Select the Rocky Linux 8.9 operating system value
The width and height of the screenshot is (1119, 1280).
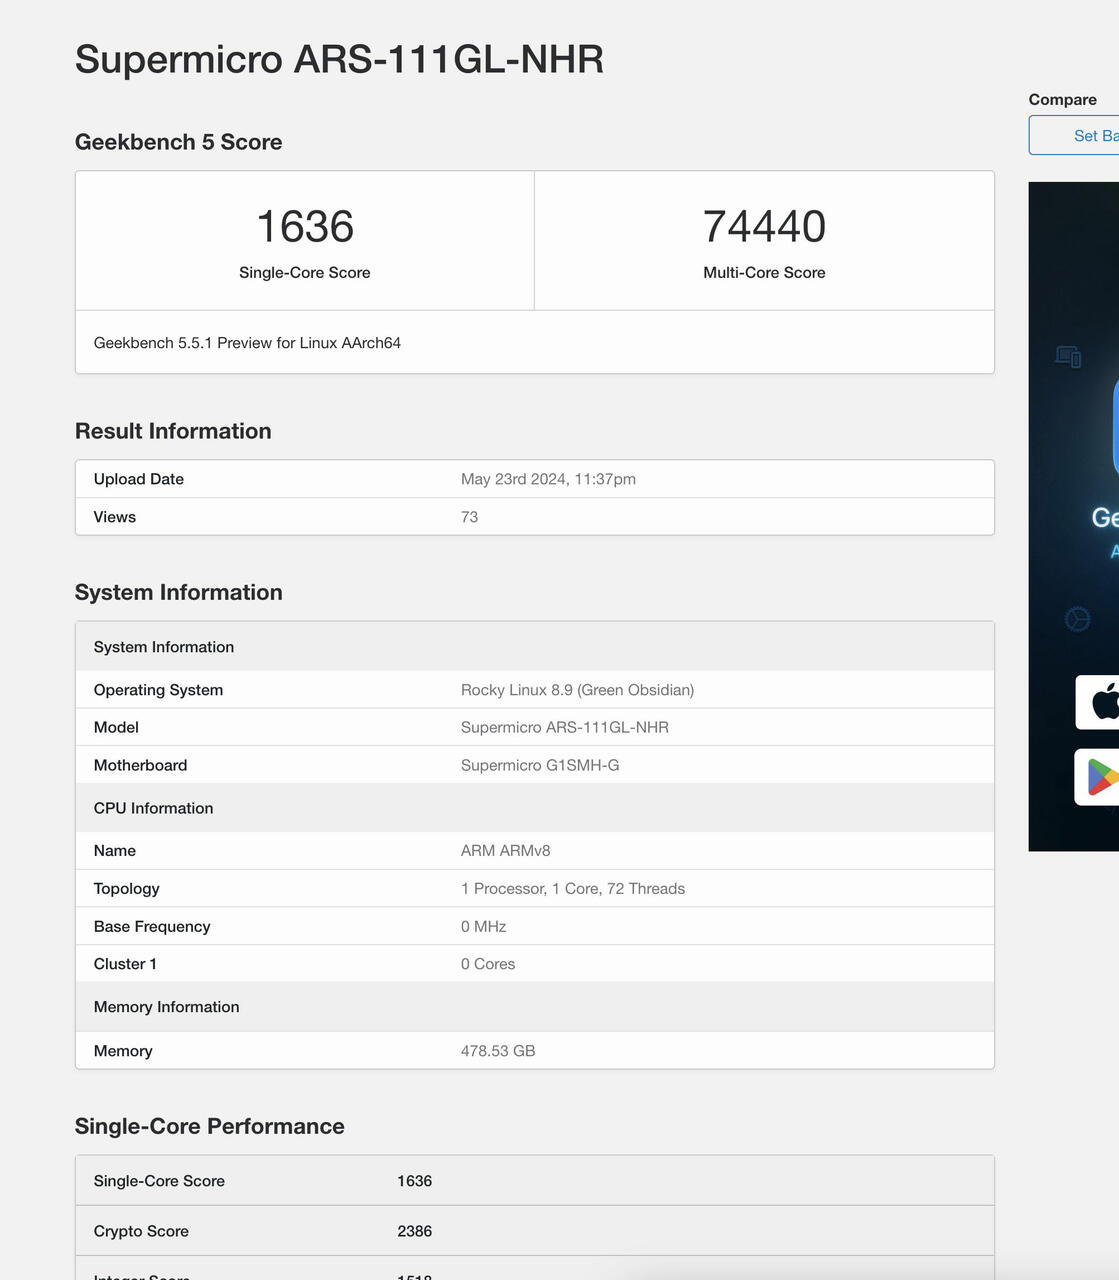coord(577,690)
